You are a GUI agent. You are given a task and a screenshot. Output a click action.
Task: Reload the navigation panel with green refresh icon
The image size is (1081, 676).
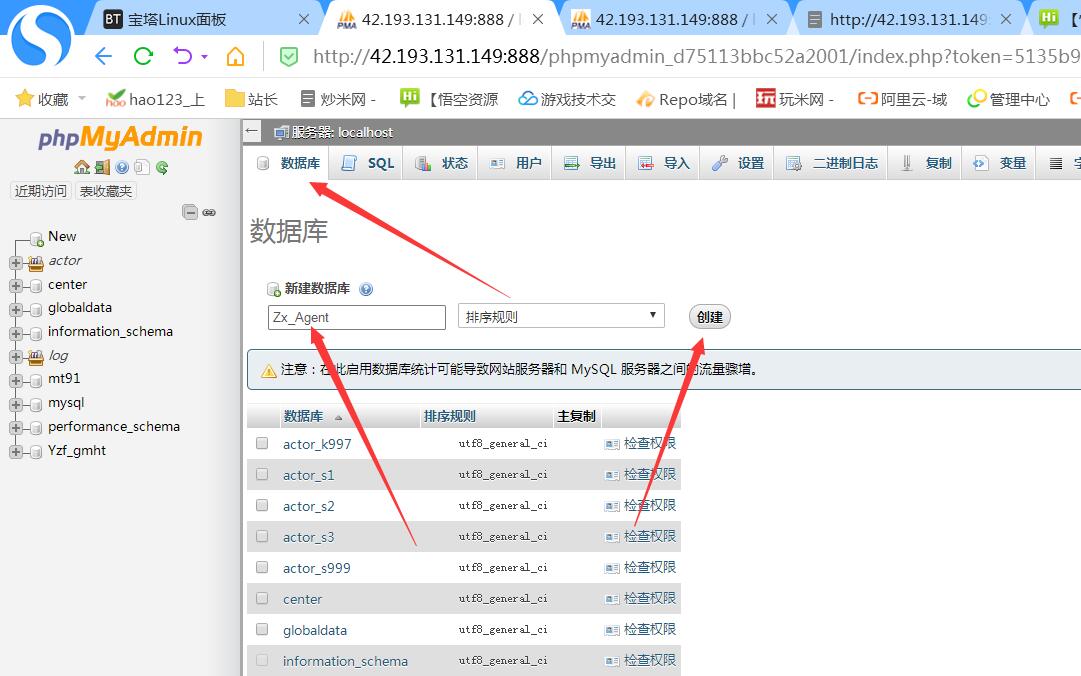click(162, 167)
